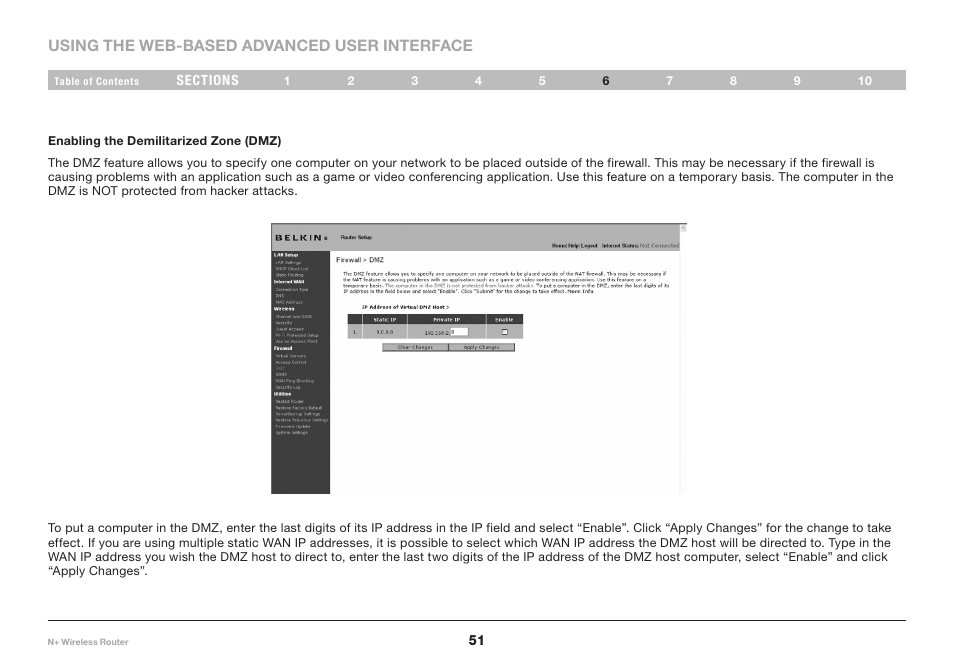Click the Apply Changes button
Viewport: 954px width, 668px height.
(x=481, y=347)
